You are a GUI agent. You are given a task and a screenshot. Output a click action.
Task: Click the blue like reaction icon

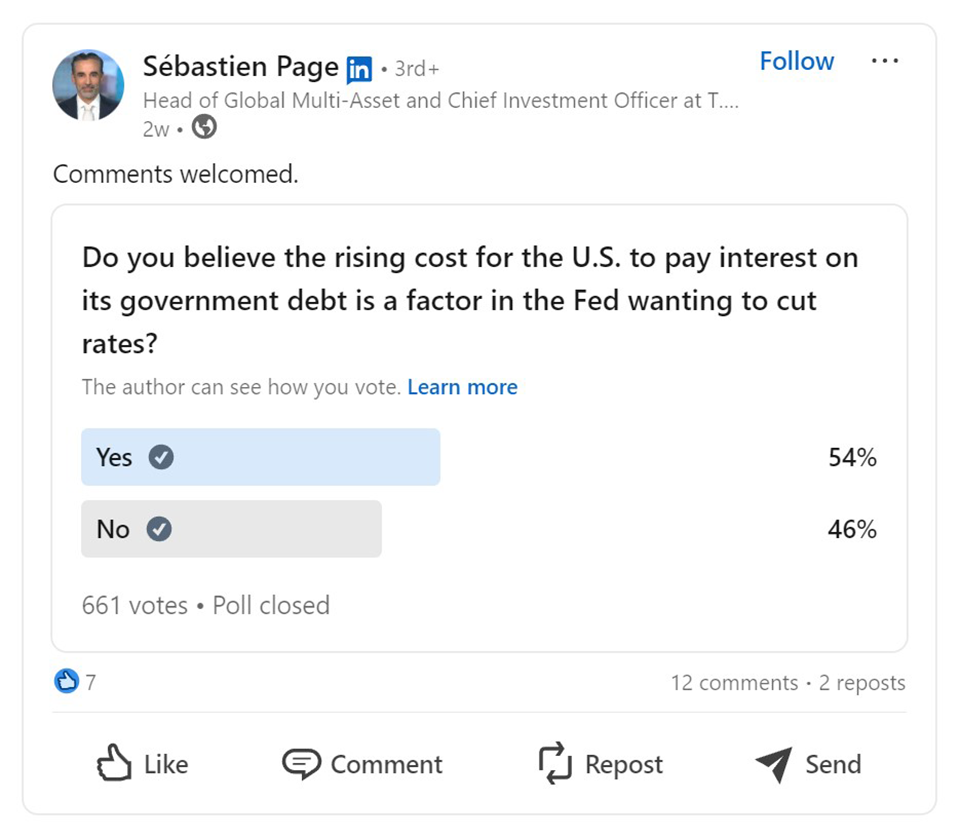tap(66, 682)
